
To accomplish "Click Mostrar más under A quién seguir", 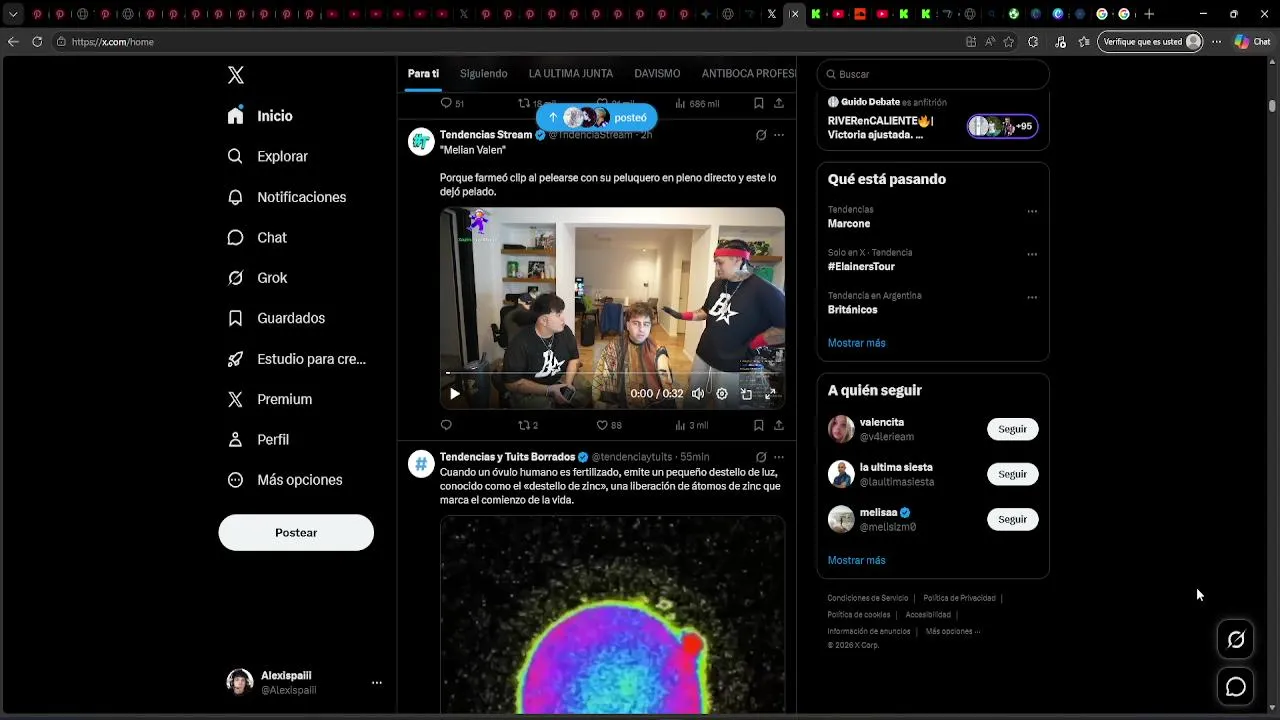I will tap(857, 560).
